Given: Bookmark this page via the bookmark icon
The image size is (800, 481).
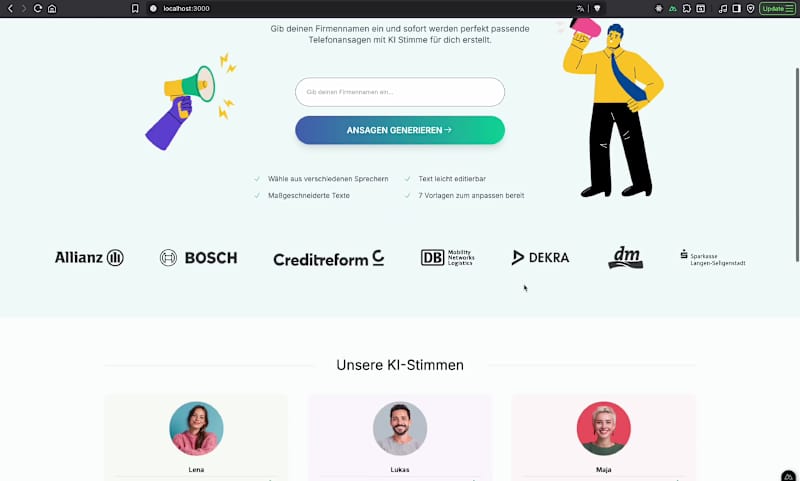Looking at the screenshot, I should 135,9.
